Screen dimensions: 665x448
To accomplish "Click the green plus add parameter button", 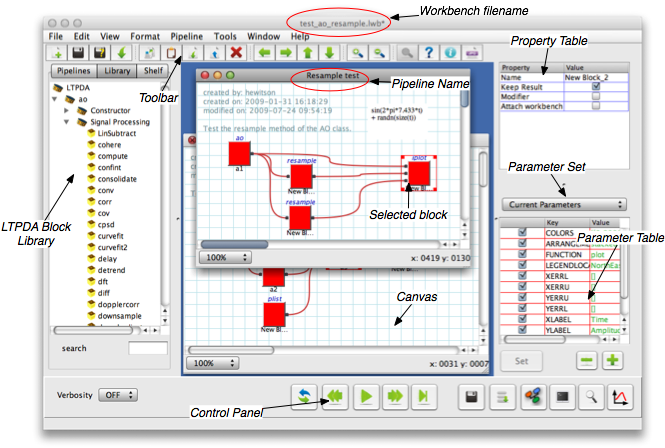I will click(612, 361).
